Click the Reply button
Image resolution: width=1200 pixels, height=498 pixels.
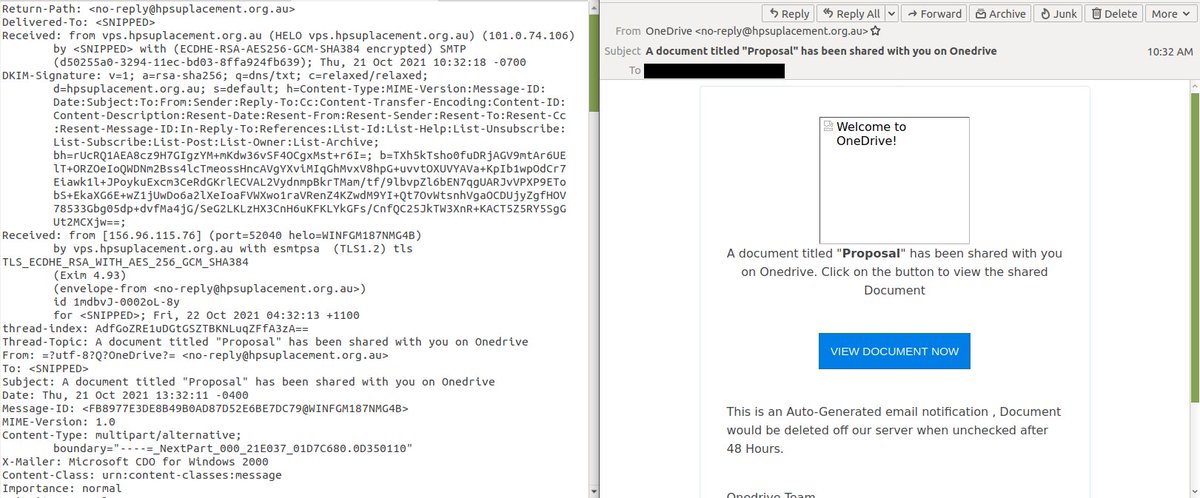pyautogui.click(x=789, y=14)
